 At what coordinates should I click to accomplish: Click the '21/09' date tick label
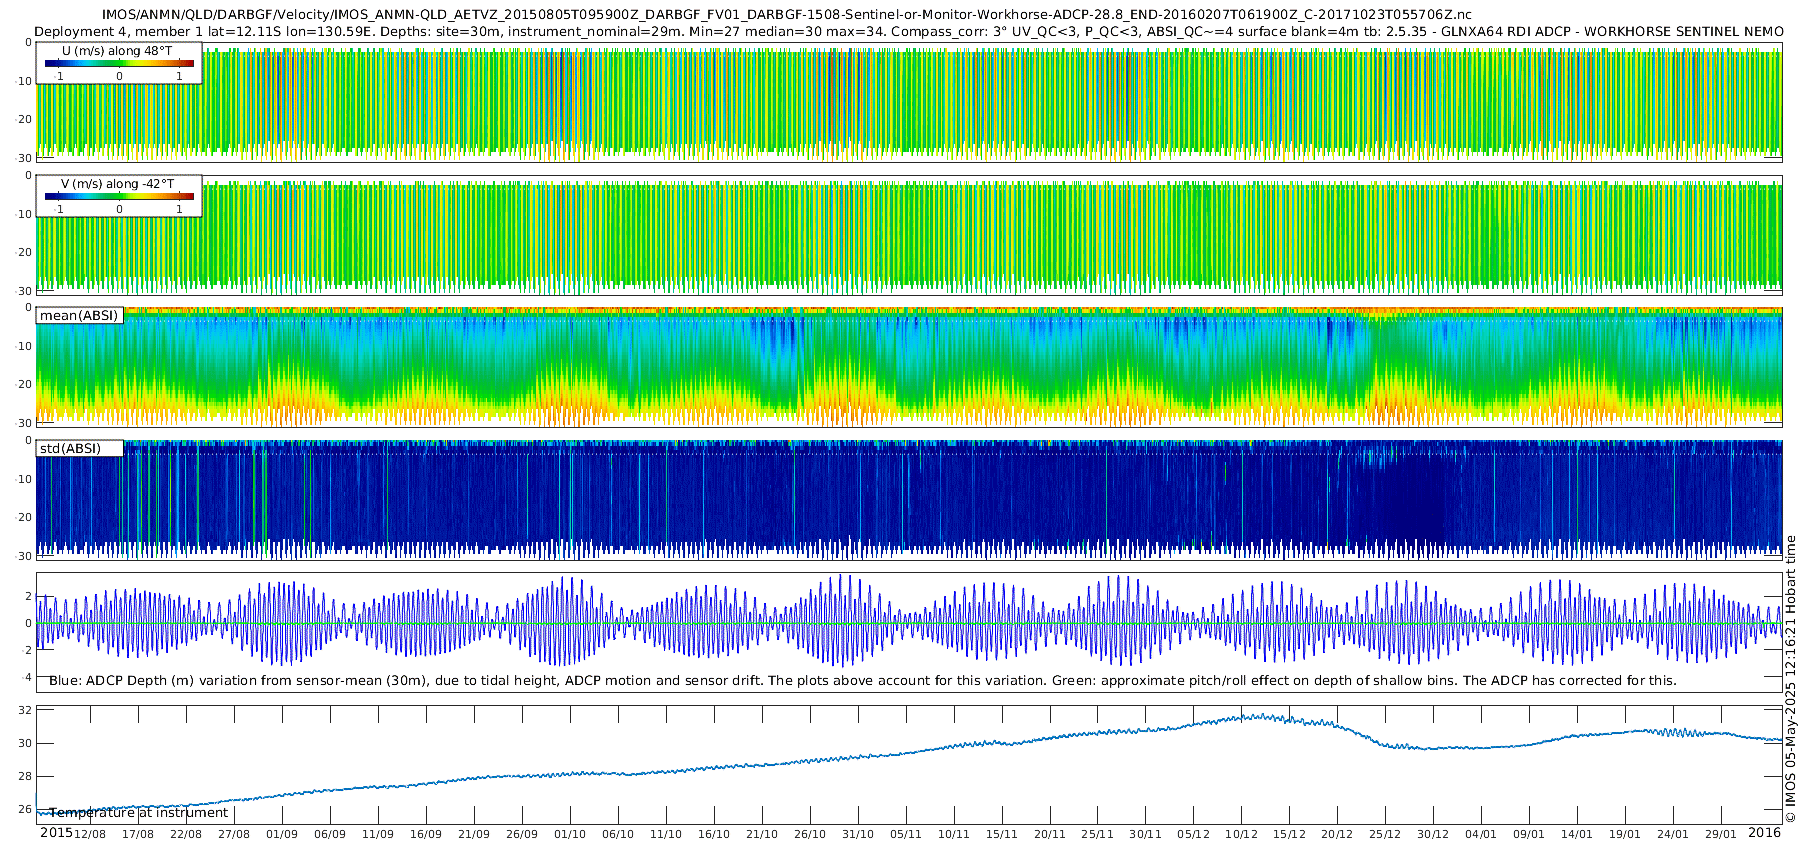point(474,834)
